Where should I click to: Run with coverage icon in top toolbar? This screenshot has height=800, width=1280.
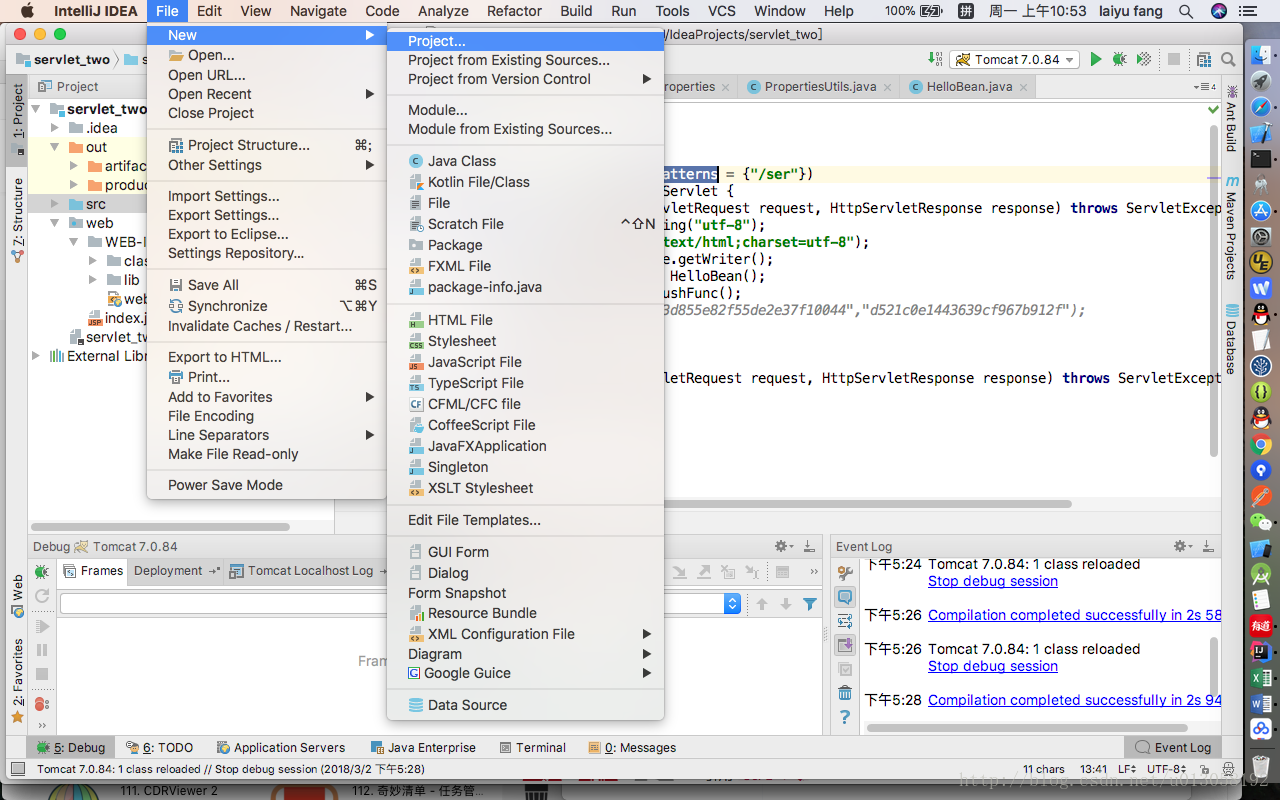(1144, 60)
